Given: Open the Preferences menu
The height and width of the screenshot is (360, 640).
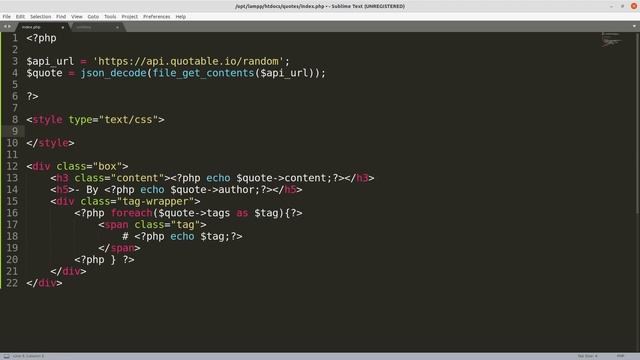Looking at the screenshot, I should coord(156,17).
